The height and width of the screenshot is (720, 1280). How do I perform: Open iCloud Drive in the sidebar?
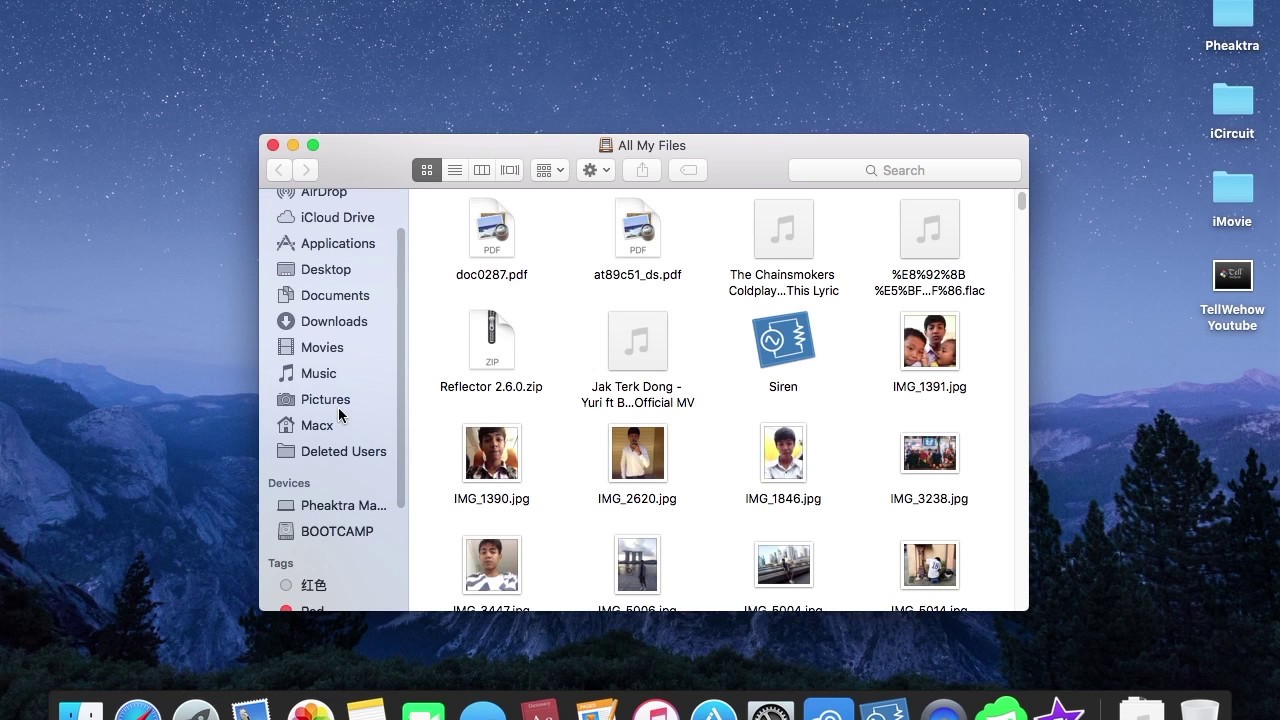pos(336,217)
